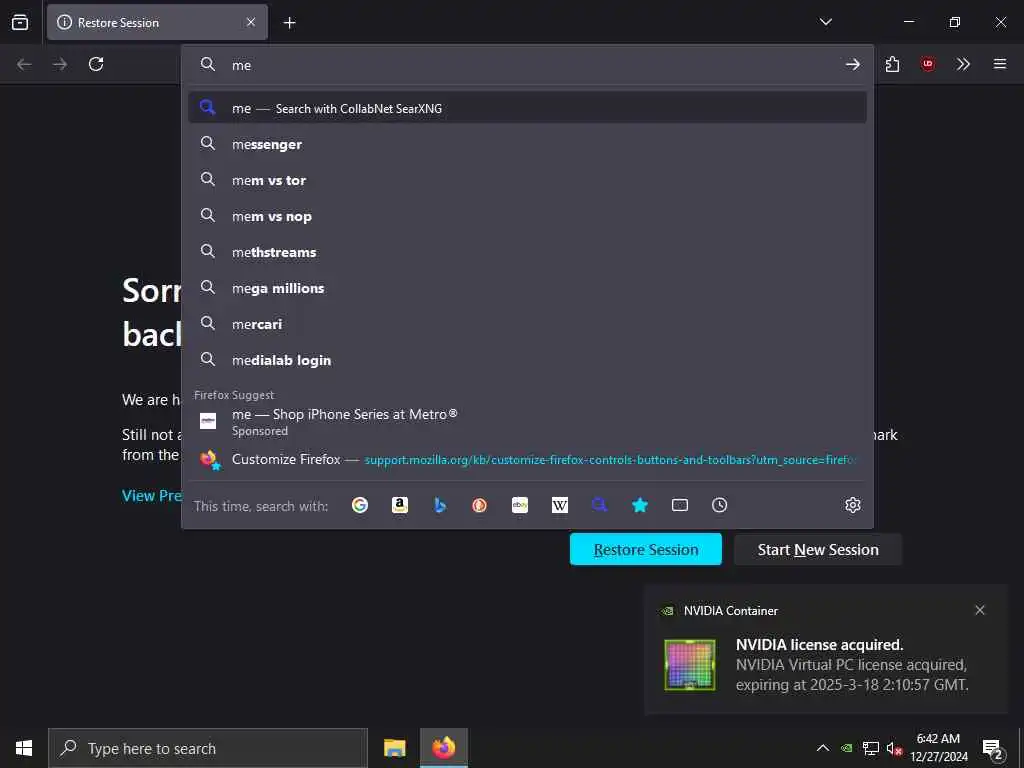
Task: Search this time with Amazon
Action: pyautogui.click(x=400, y=505)
